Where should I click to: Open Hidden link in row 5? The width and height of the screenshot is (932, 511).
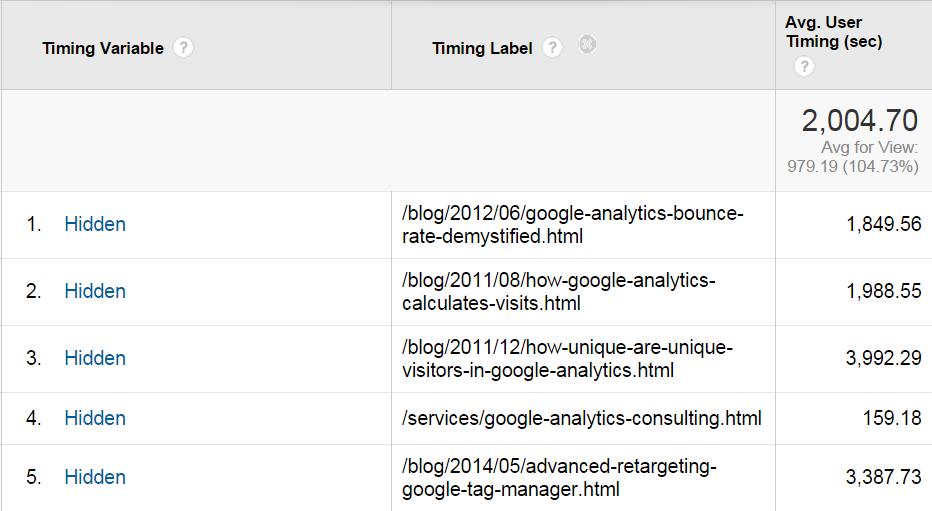point(95,477)
